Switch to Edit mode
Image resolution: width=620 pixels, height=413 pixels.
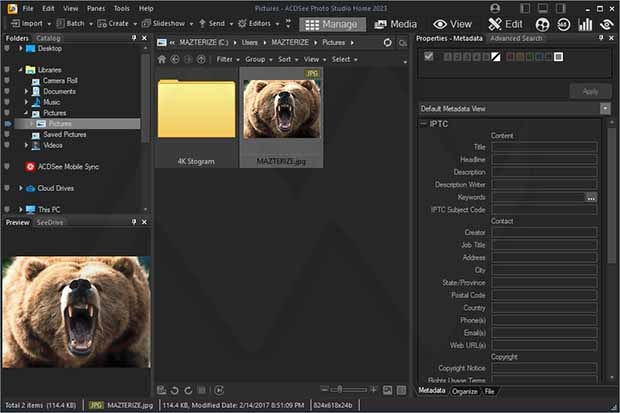[505, 25]
